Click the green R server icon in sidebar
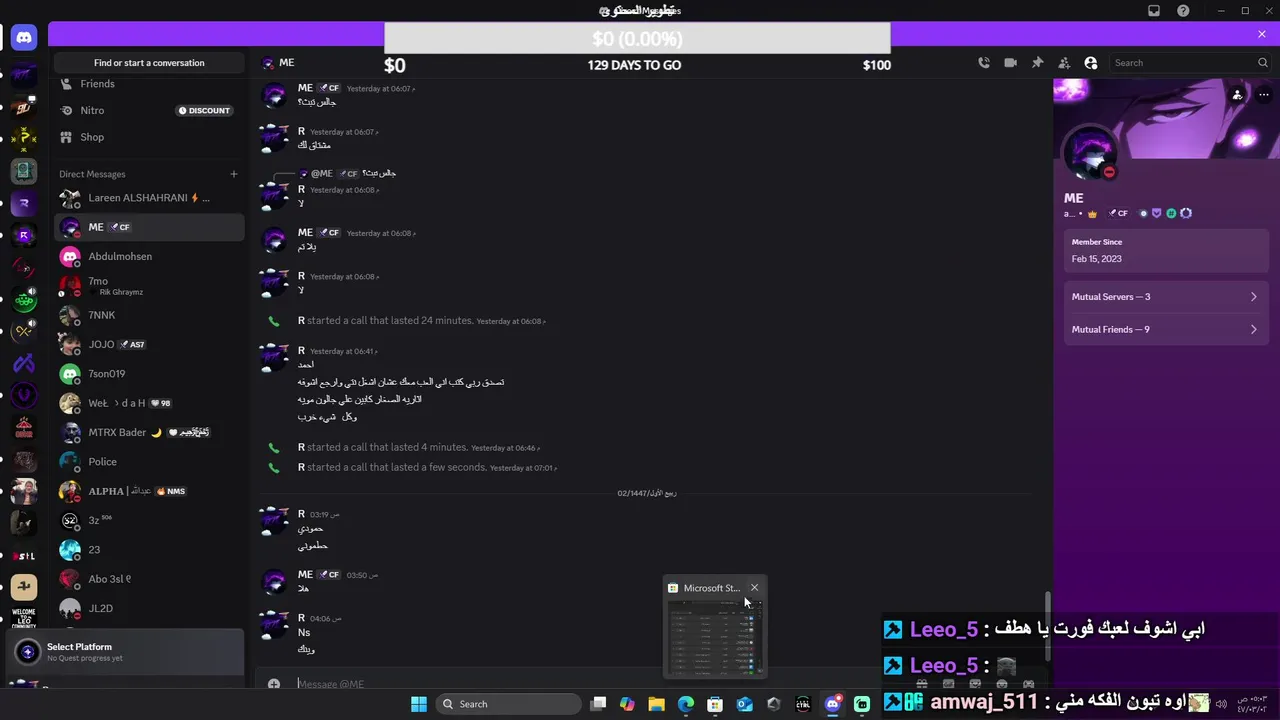 (25, 300)
